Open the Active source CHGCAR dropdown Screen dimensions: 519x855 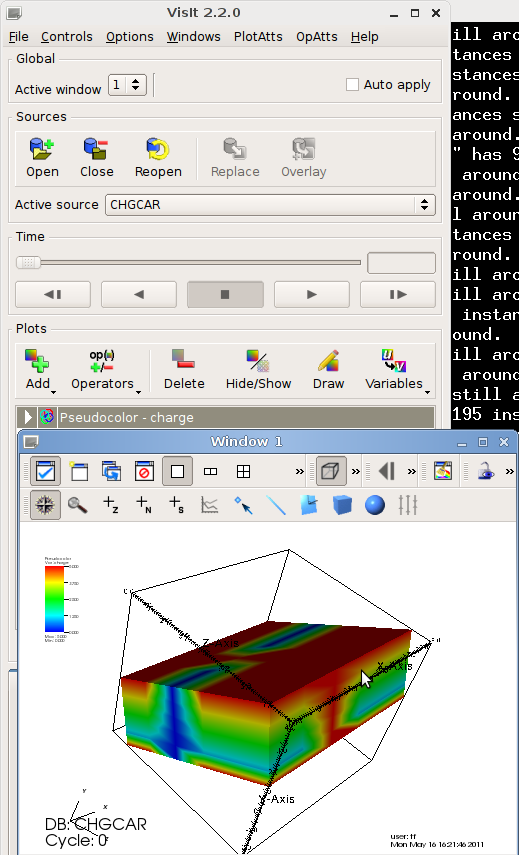(x=270, y=204)
